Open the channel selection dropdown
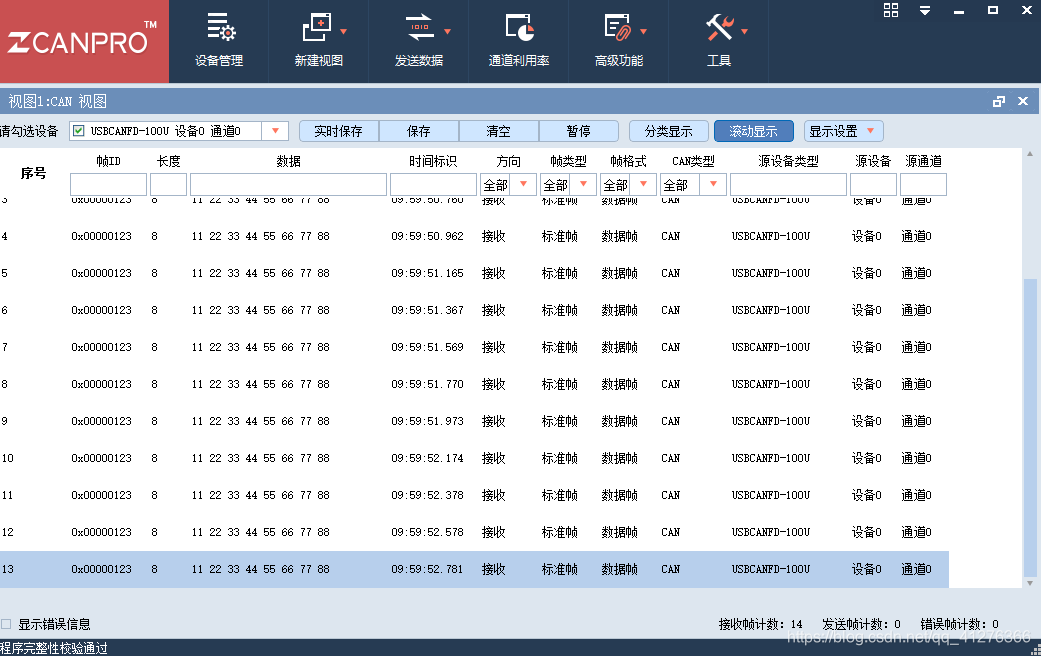Viewport: 1041px width, 656px height. [x=276, y=130]
